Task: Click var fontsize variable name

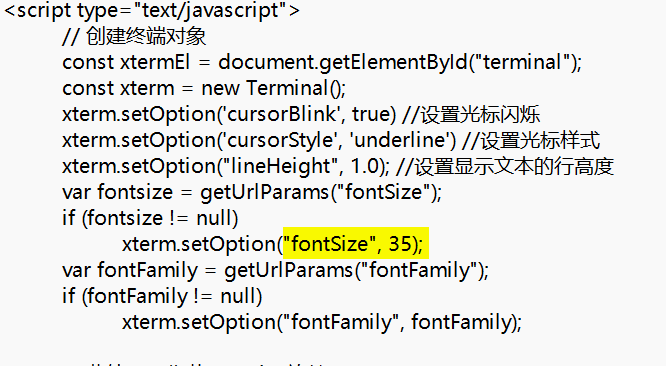Action: tap(135, 192)
